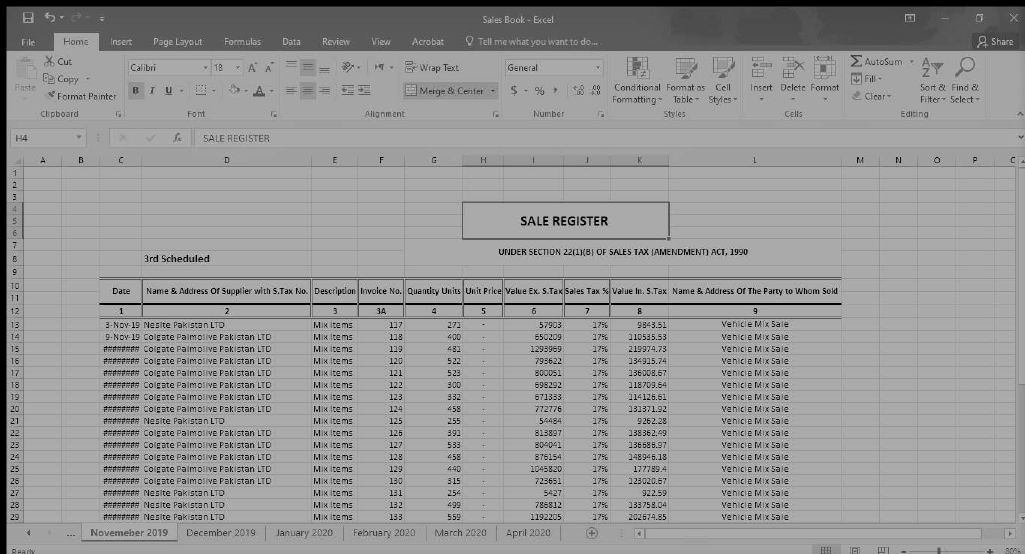Screen dimensions: 1025x554
Task: Click the Percent Style icon
Action: click(539, 90)
